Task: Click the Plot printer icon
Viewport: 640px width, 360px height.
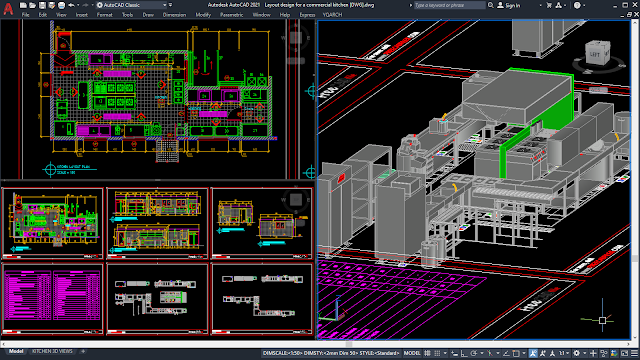Action: (x=61, y=5)
